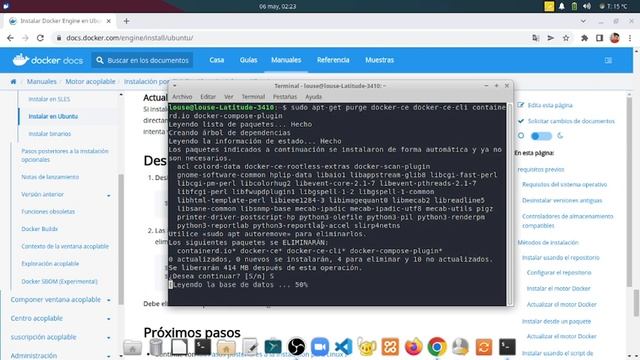Viewport: 640px width, 360px height.
Task: Click Motor acoplable breadcrumb link
Action: (90, 82)
